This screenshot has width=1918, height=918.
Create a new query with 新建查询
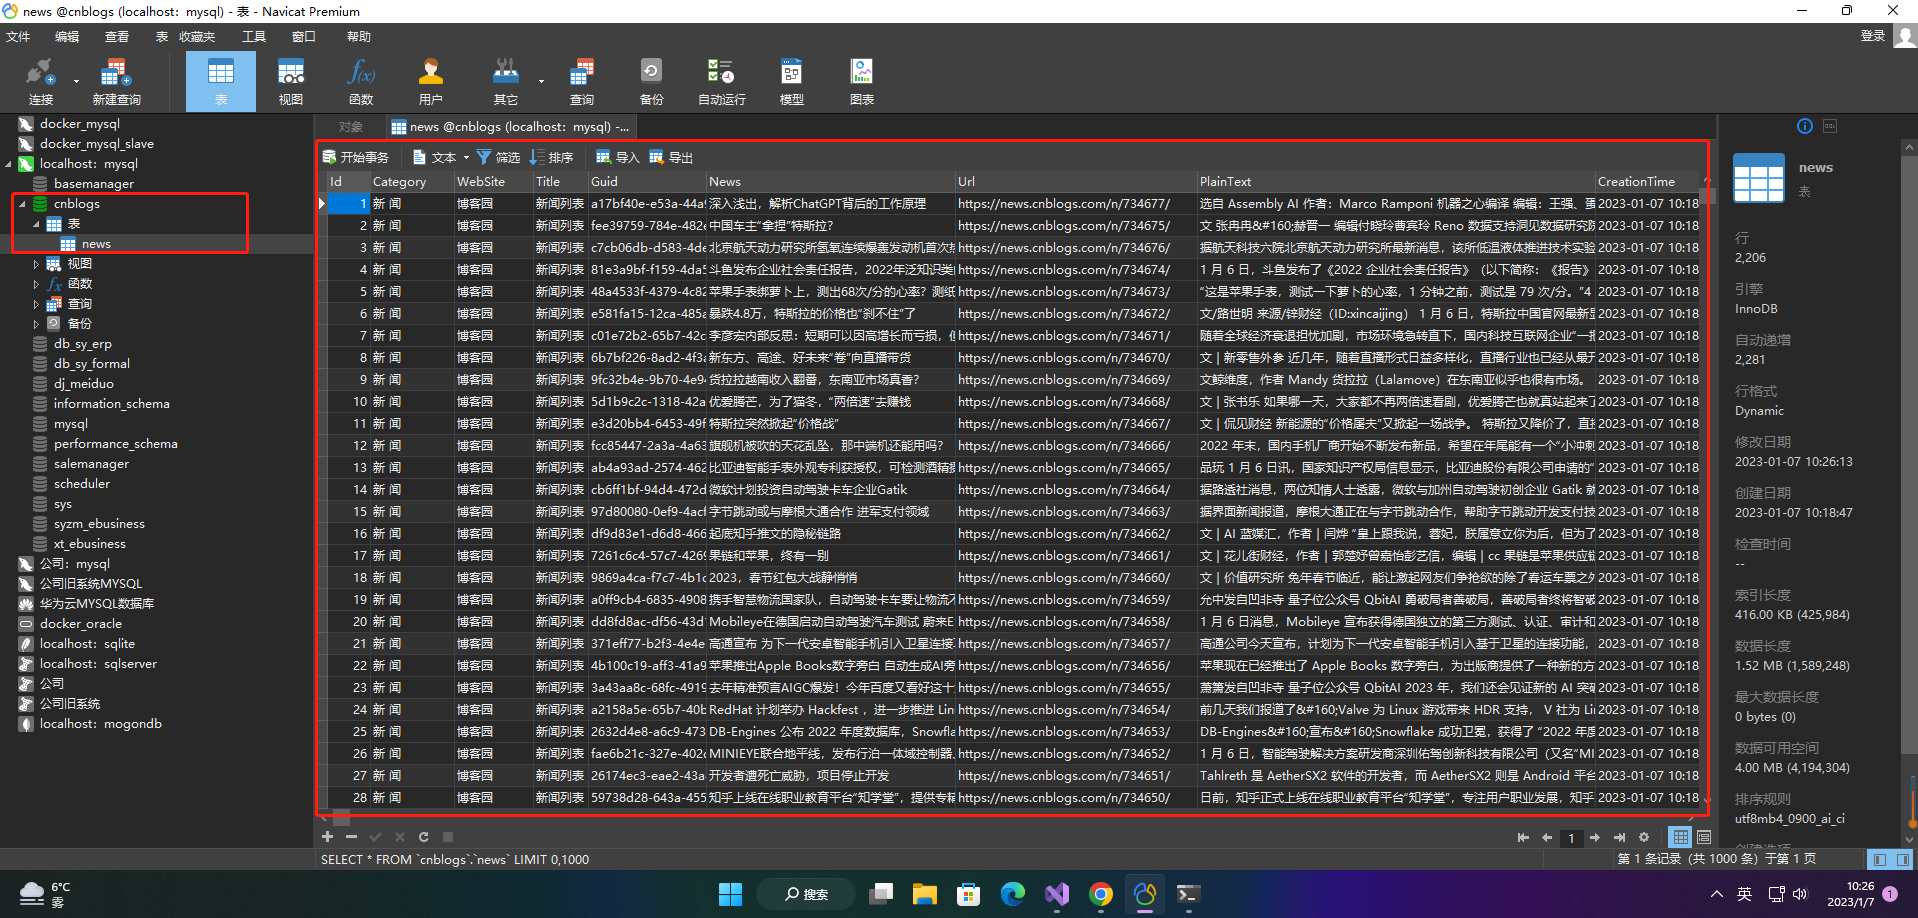pos(116,81)
